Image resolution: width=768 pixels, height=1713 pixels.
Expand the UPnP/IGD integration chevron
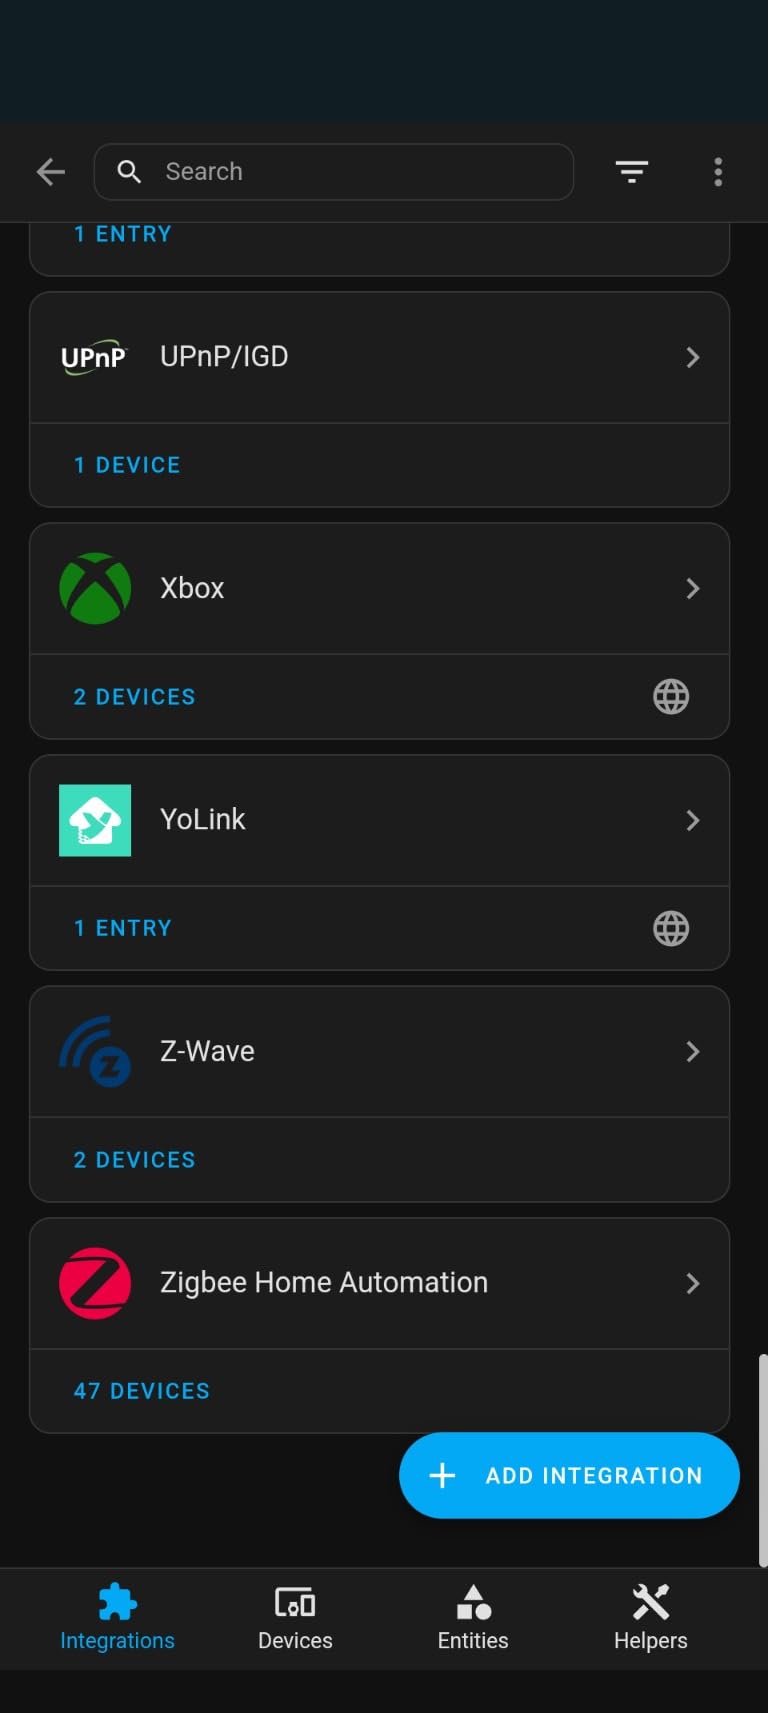[692, 357]
